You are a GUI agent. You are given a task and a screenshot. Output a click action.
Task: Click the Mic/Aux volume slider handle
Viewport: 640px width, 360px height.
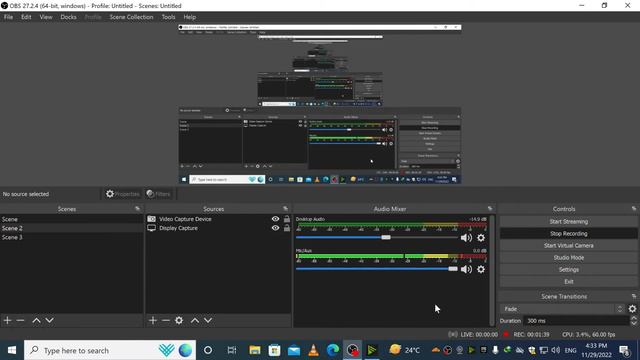453,269
